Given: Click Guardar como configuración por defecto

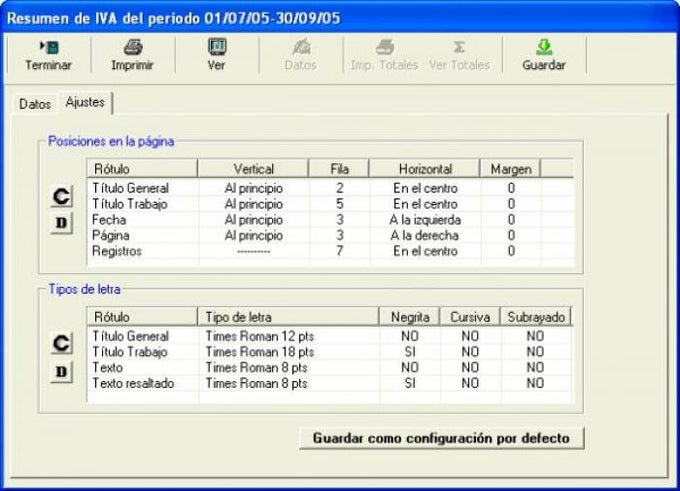Looking at the screenshot, I should click(441, 438).
